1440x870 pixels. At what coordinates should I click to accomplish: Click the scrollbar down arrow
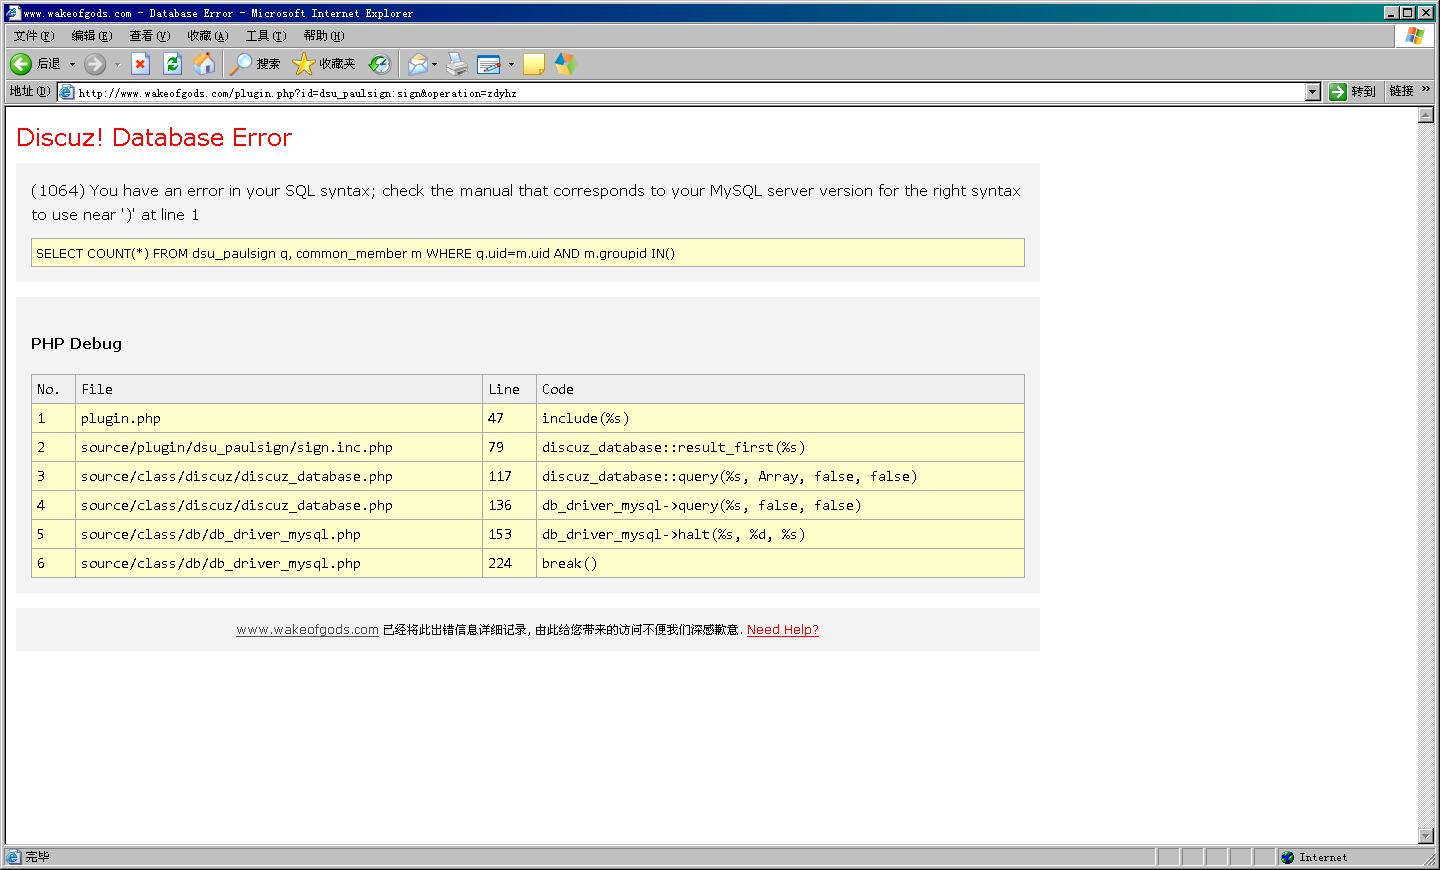point(1426,836)
